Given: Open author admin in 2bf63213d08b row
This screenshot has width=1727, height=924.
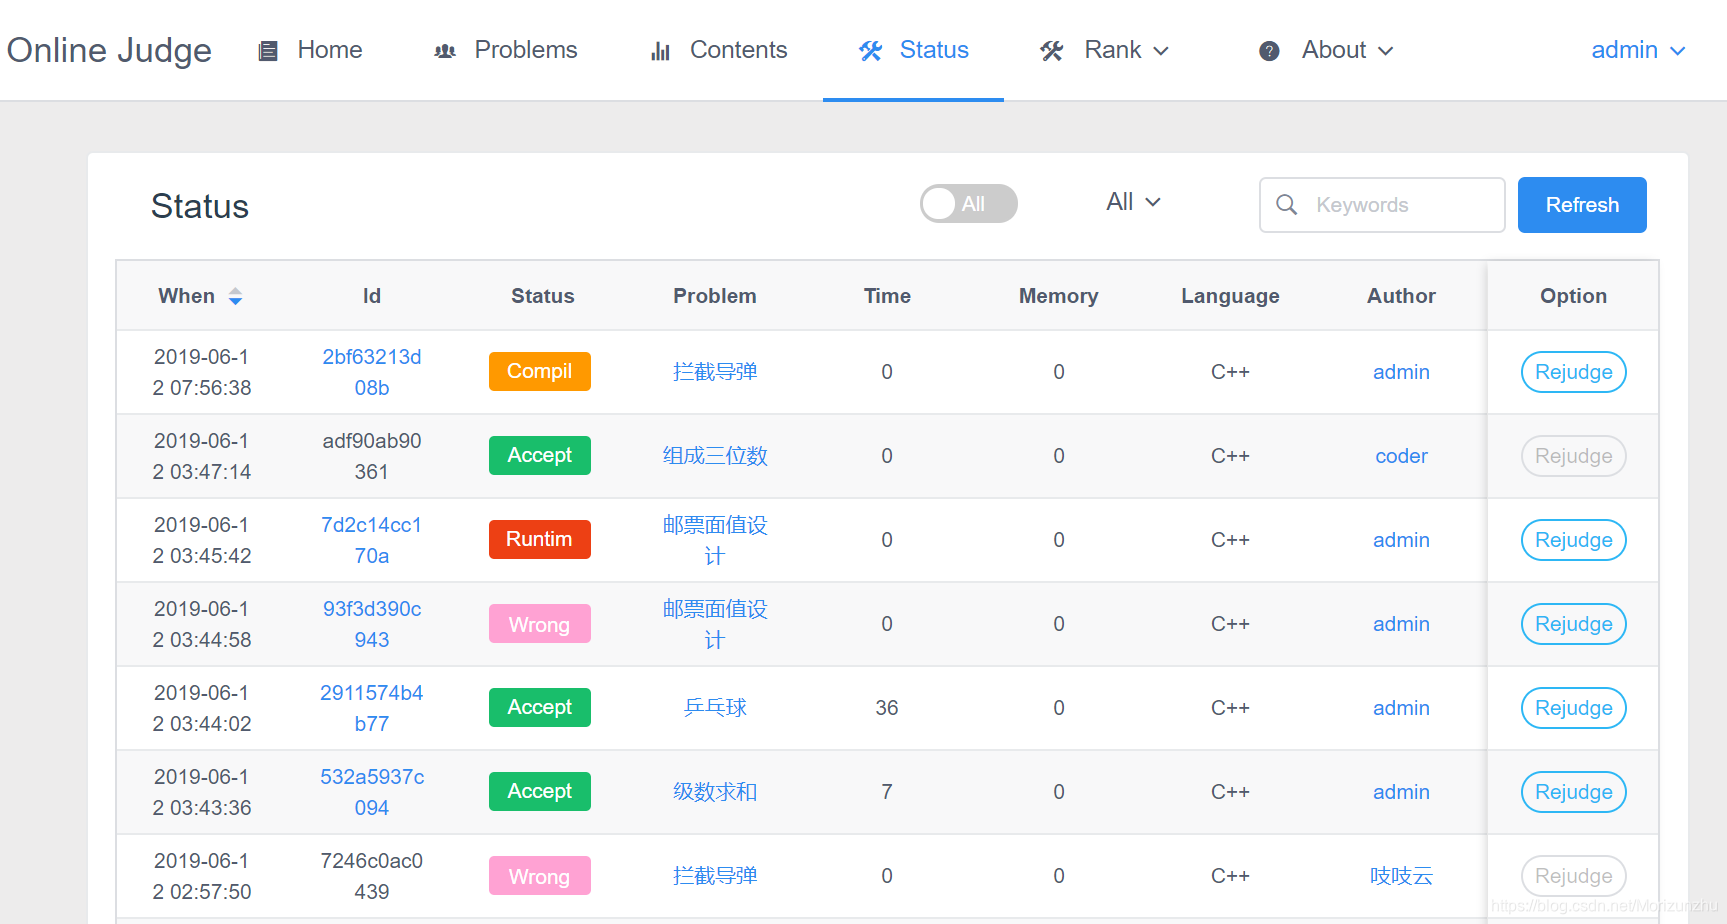Looking at the screenshot, I should tap(1401, 372).
